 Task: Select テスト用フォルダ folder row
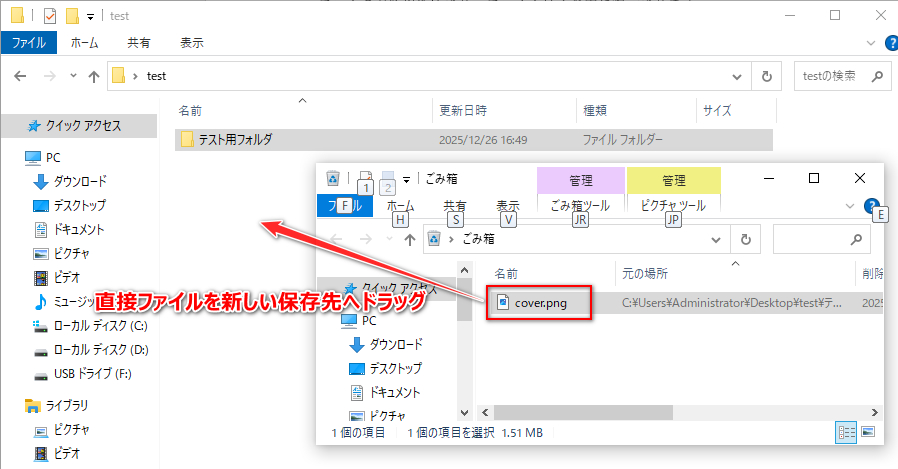pos(474,140)
